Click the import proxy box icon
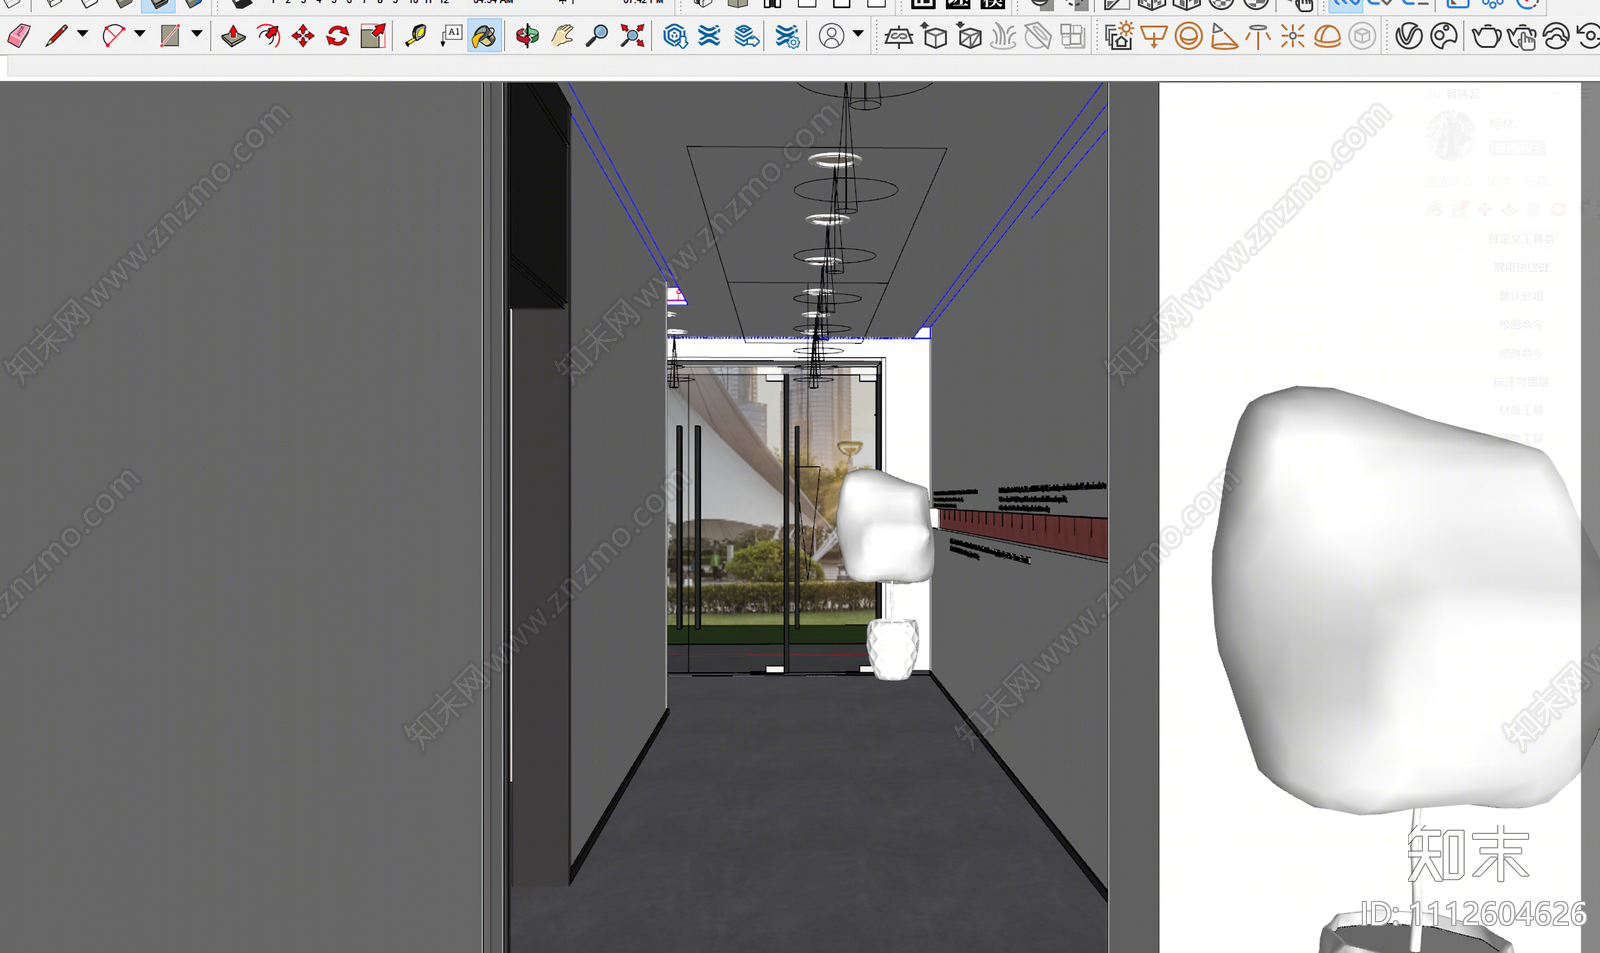 [x=970, y=37]
